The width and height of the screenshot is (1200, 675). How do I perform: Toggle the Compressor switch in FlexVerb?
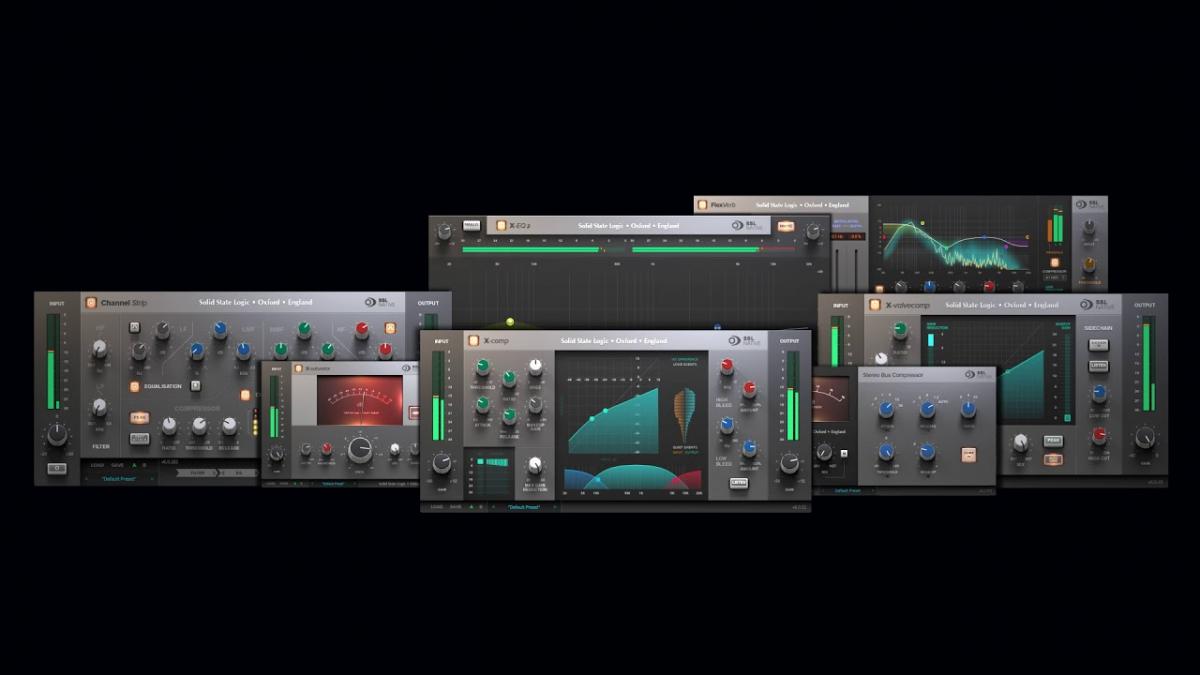[x=1054, y=263]
